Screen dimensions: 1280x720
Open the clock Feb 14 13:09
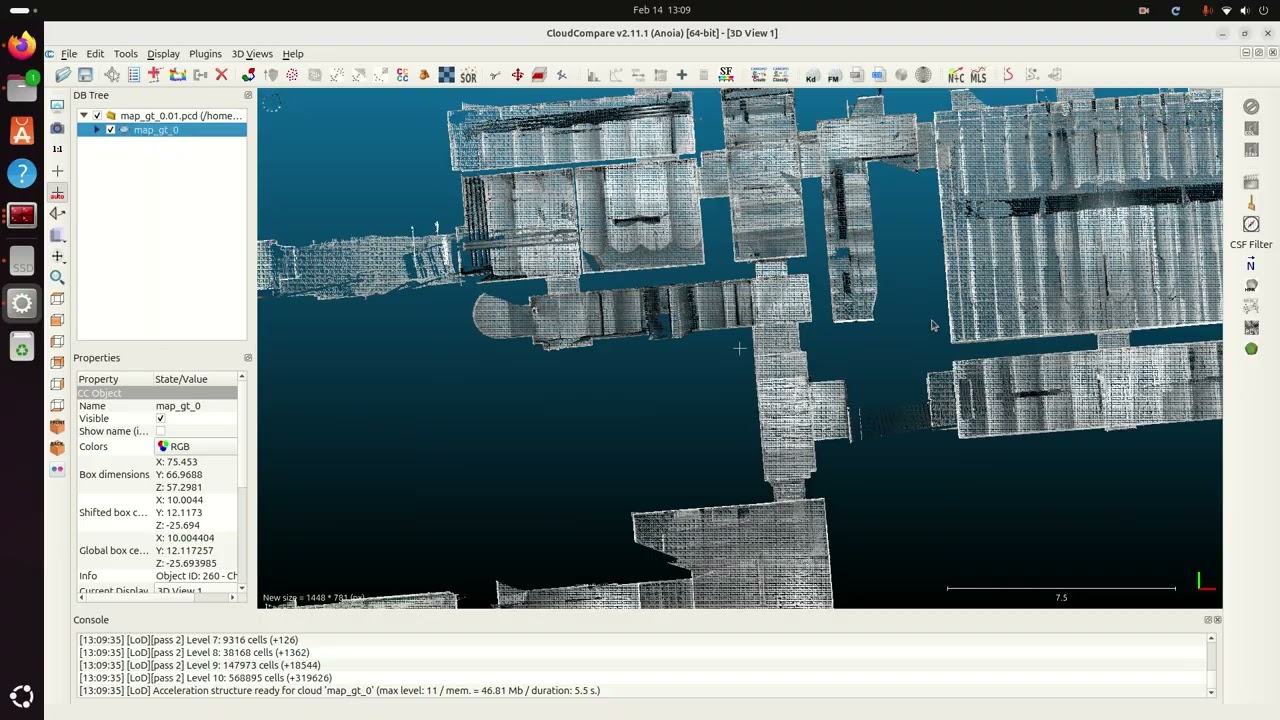click(x=662, y=10)
